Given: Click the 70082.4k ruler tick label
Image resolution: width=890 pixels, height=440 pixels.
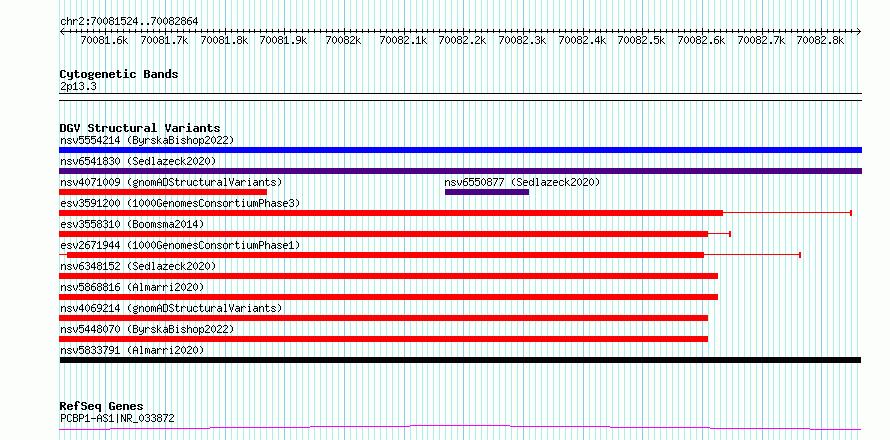Looking at the screenshot, I should tap(582, 40).
